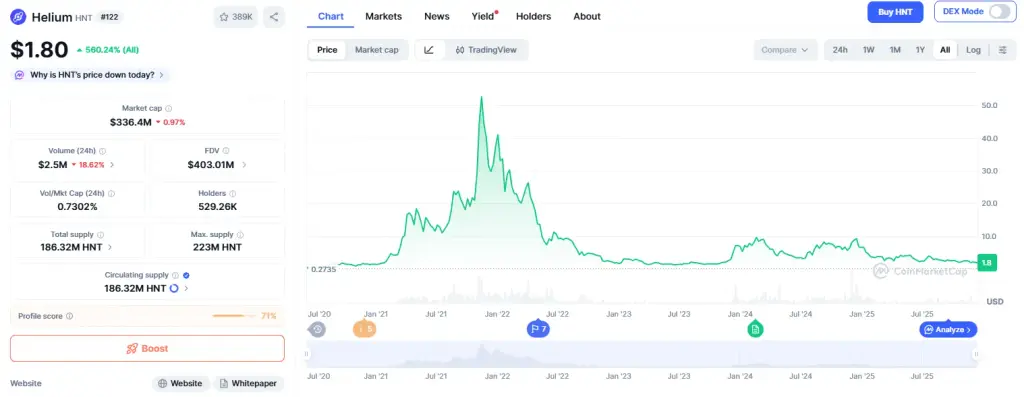Viewport: 1024px width, 397px height.
Task: Expand FDV details chevron
Action: pos(244,165)
